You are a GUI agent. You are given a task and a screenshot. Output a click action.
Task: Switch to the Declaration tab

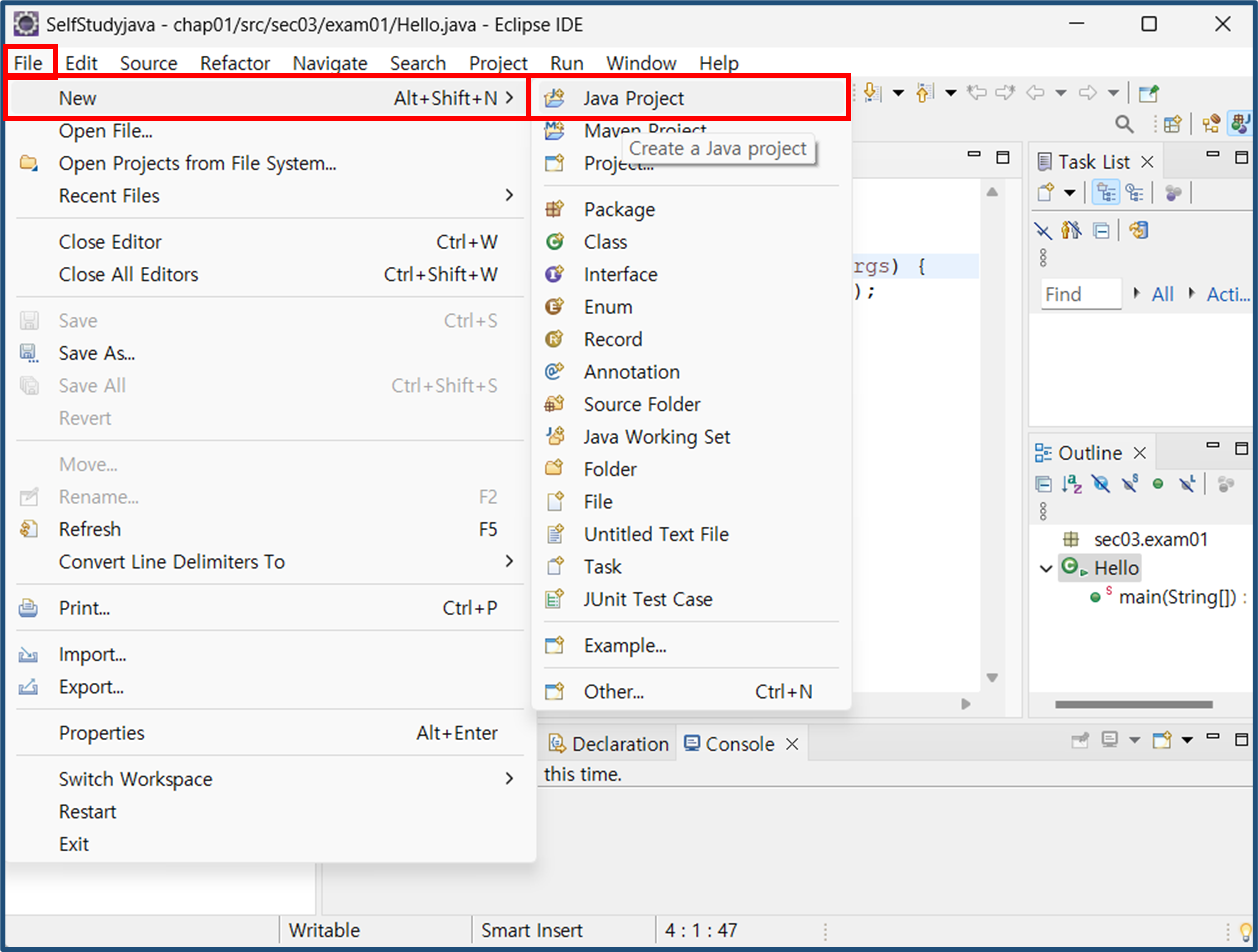(x=609, y=744)
